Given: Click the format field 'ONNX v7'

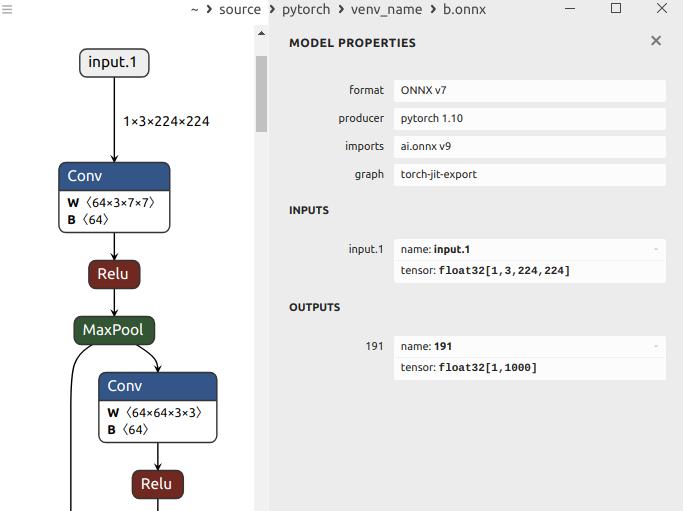Looking at the screenshot, I should (529, 90).
